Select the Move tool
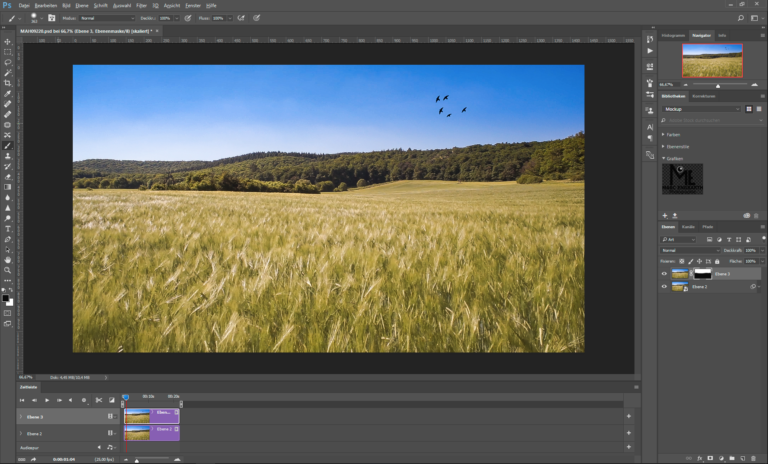The height and width of the screenshot is (464, 768). pos(7,42)
